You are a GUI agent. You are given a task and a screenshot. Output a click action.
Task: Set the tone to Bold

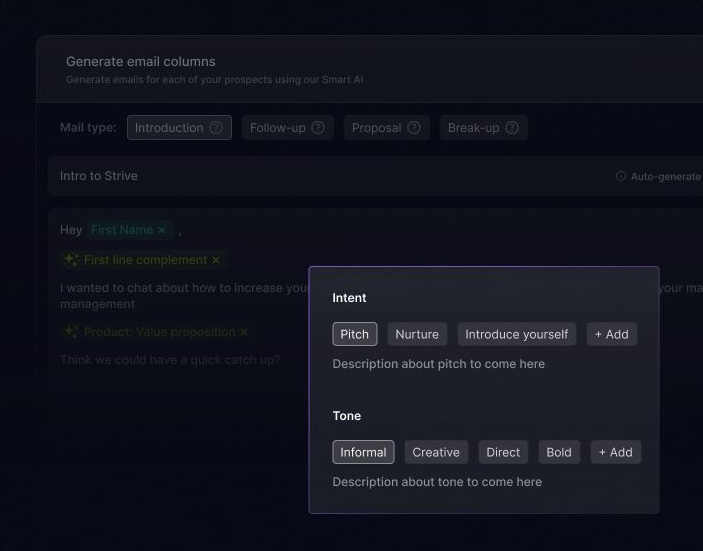[559, 452]
